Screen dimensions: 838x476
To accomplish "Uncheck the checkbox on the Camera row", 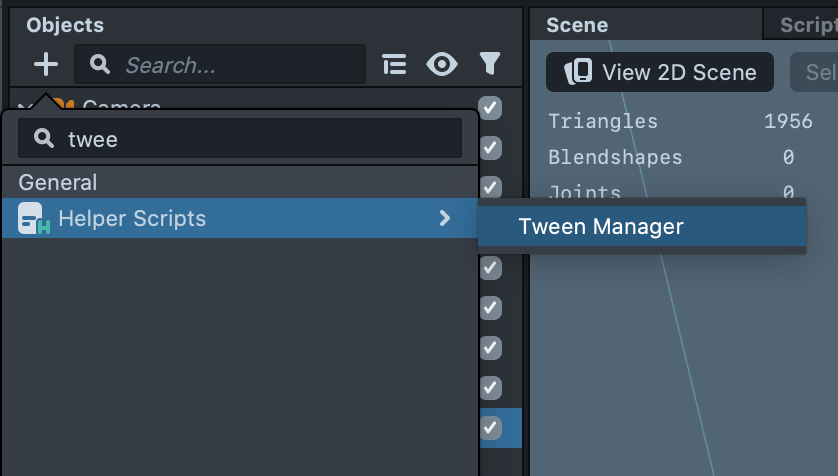I will (490, 107).
